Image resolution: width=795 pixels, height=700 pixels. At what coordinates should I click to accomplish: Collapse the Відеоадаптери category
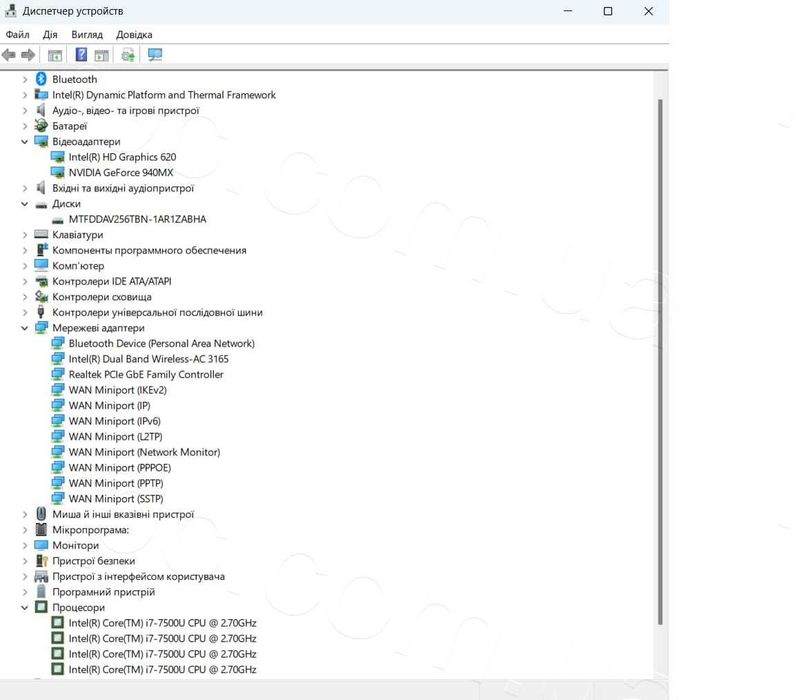[24, 141]
